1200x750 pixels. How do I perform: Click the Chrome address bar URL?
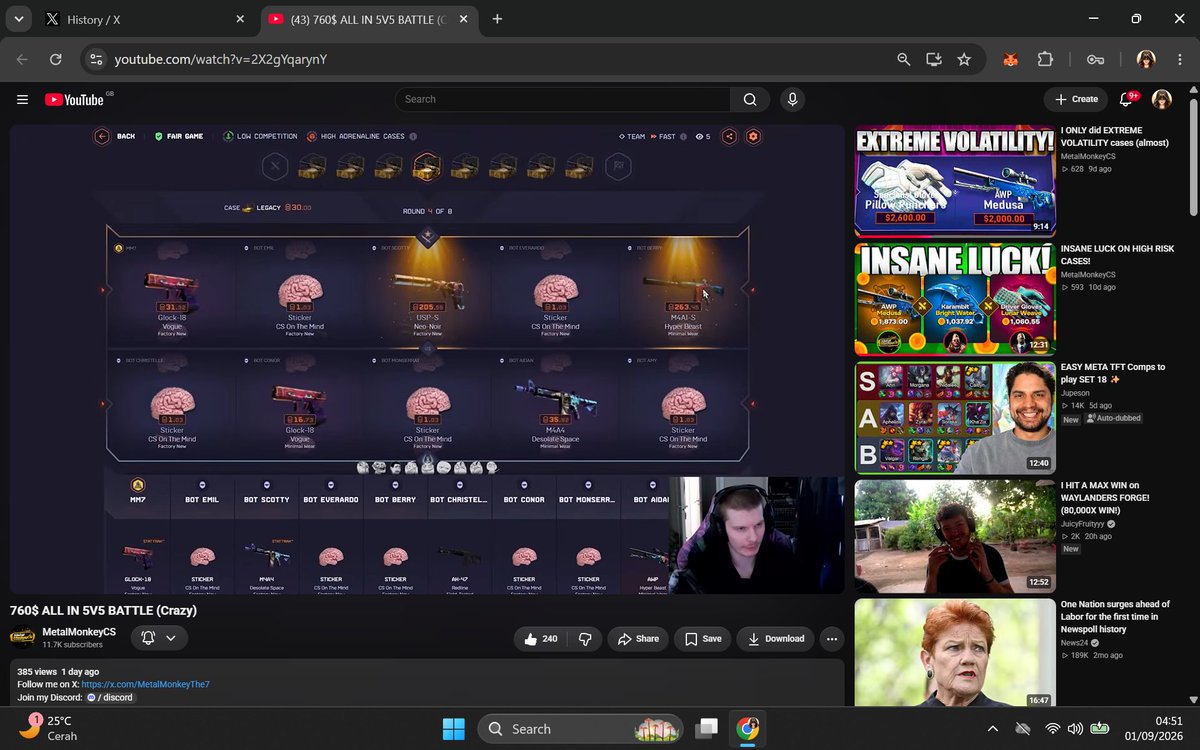pyautogui.click(x=221, y=59)
